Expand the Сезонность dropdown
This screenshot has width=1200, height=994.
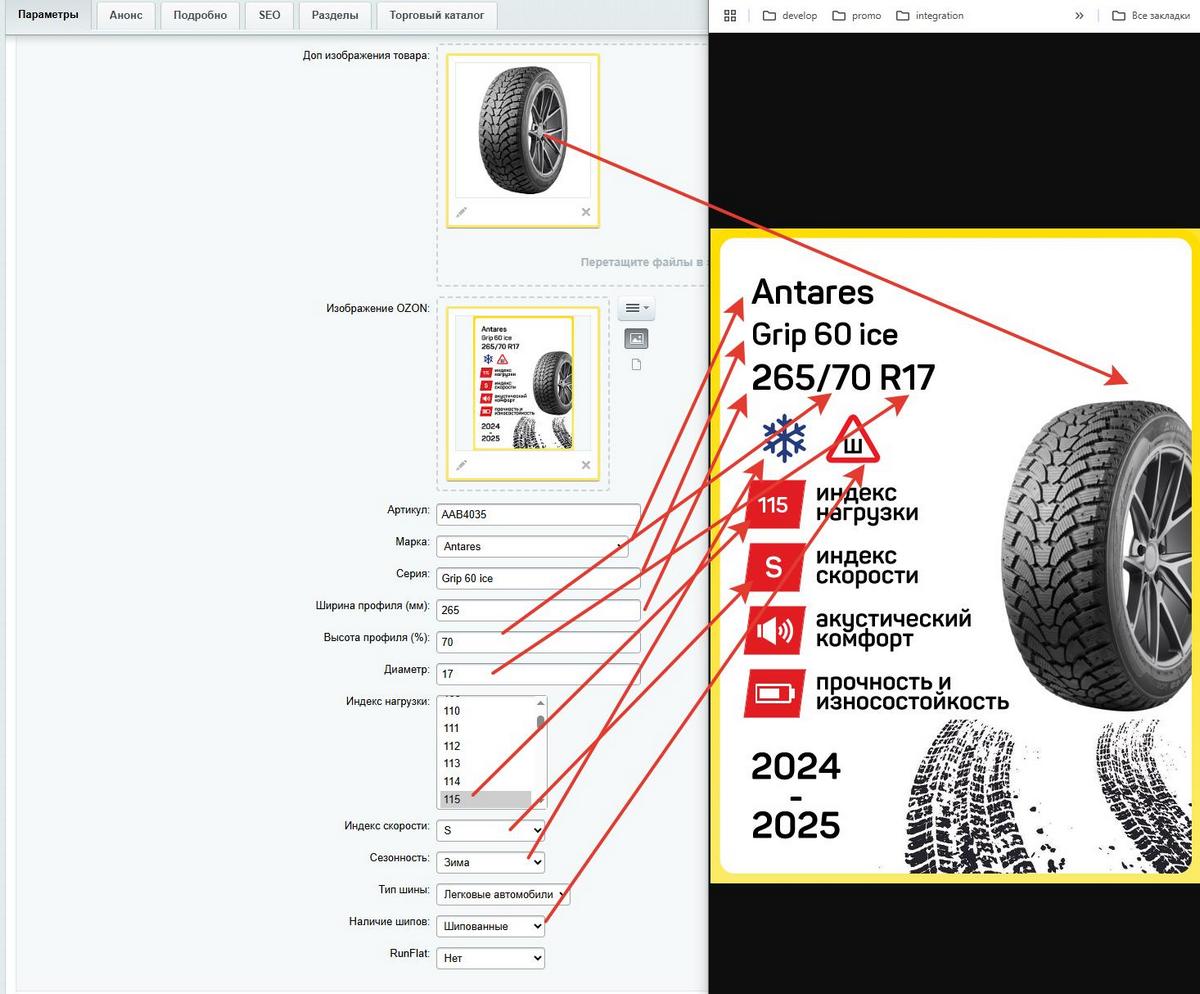(491, 862)
